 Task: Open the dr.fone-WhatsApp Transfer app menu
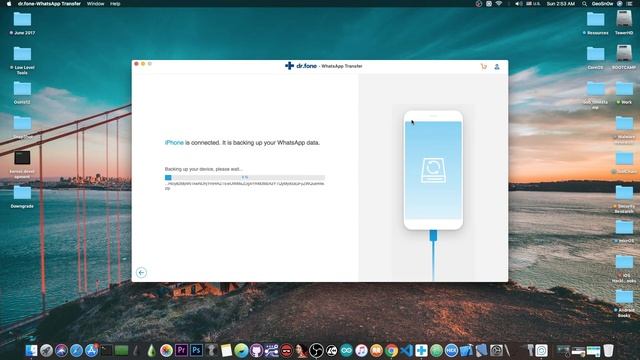[x=49, y=4]
